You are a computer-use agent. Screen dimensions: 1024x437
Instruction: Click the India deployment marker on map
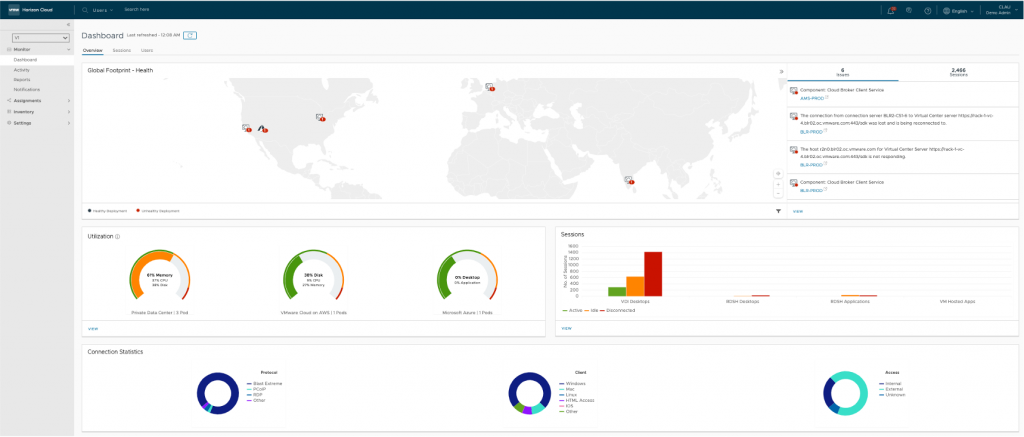pos(629,180)
